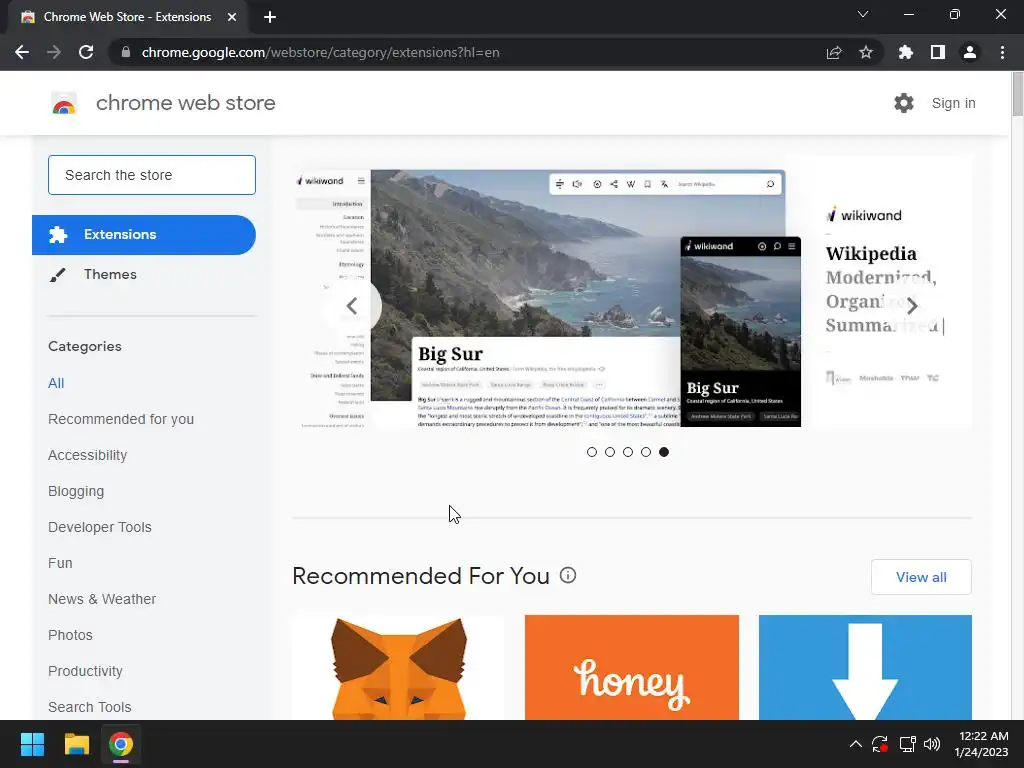Open the Recommended for you category
1024x768 pixels.
(x=121, y=419)
